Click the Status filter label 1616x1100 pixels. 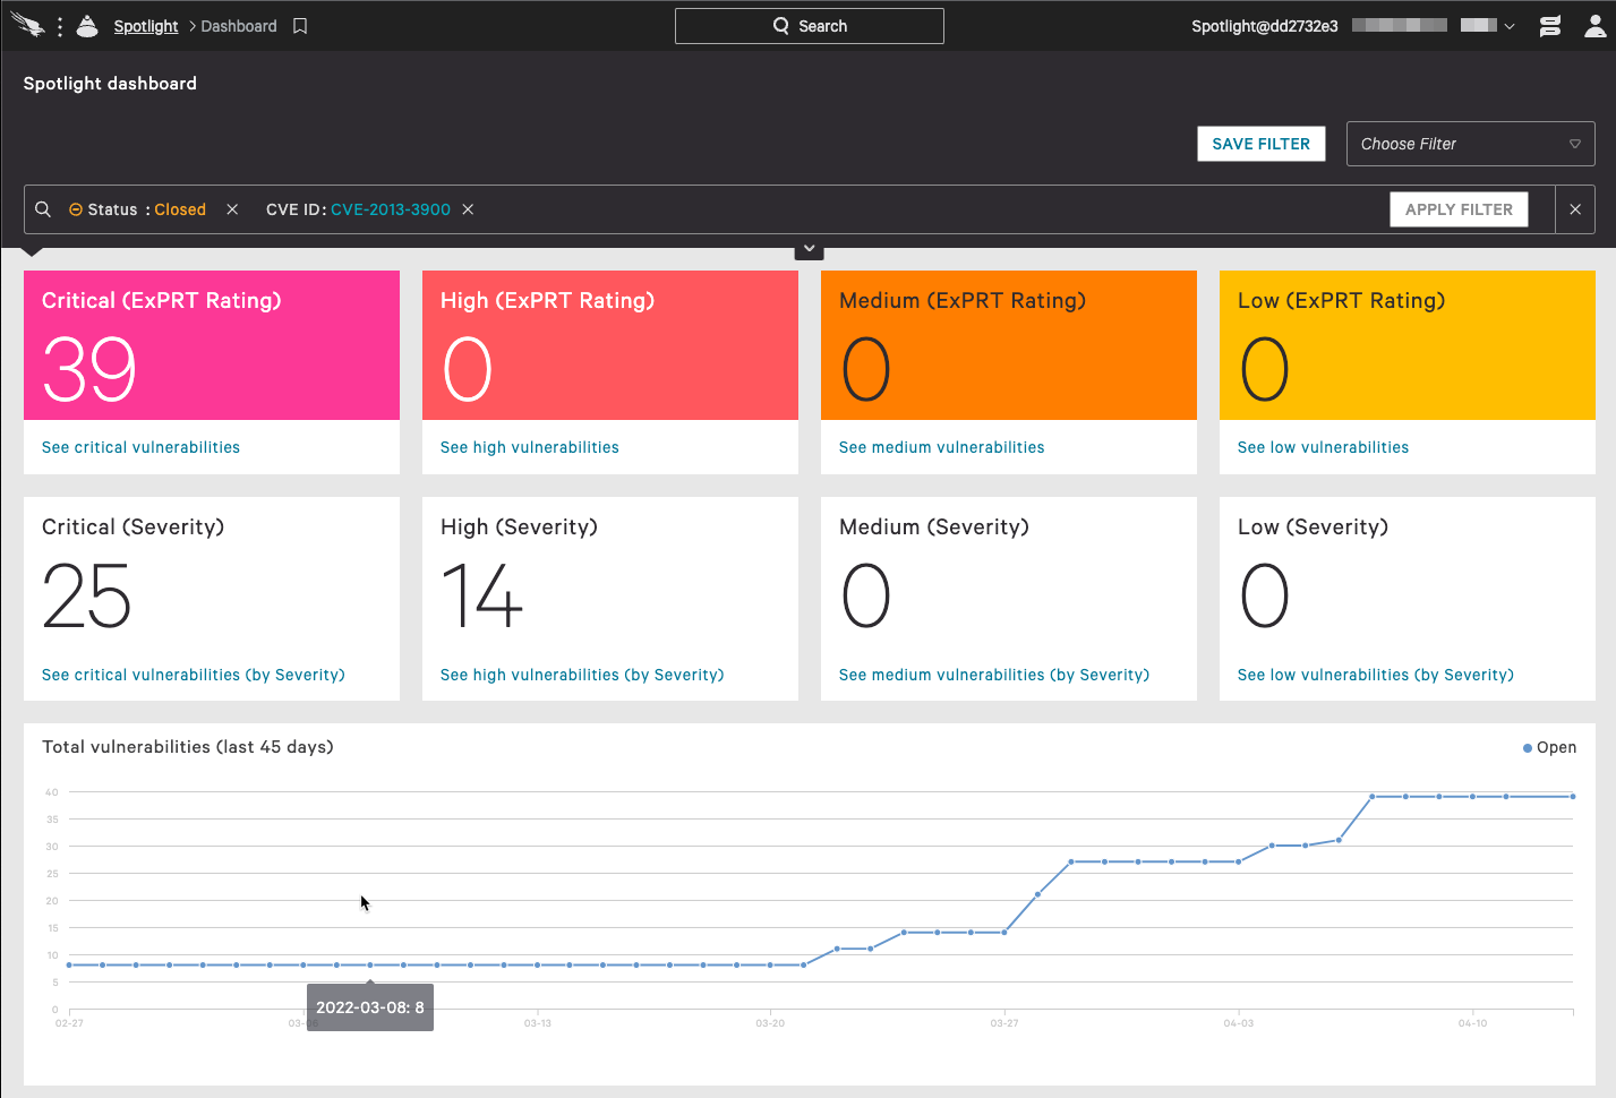coord(112,209)
